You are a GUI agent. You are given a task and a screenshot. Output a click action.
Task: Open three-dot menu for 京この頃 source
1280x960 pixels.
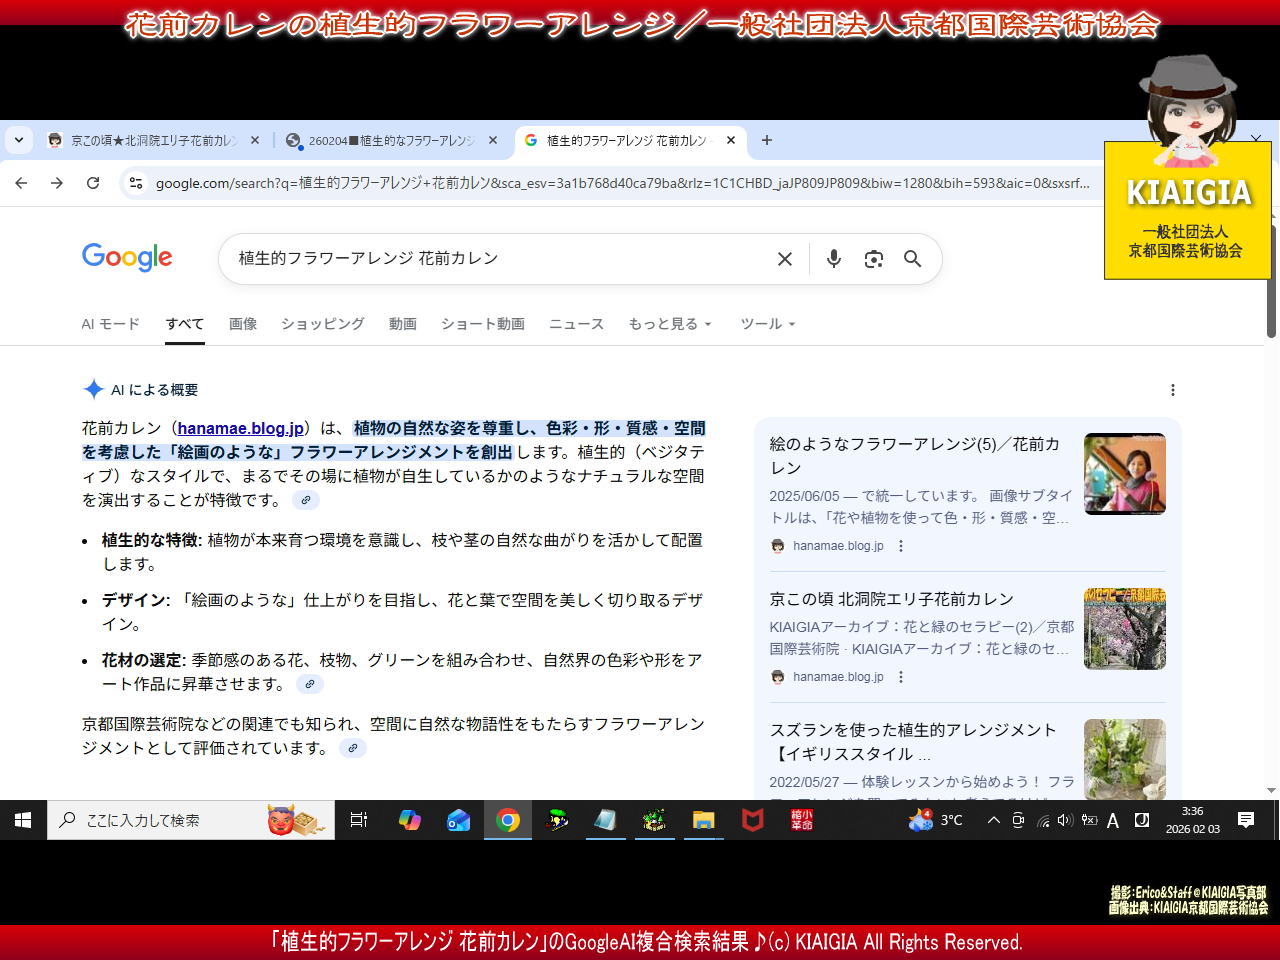pos(901,677)
